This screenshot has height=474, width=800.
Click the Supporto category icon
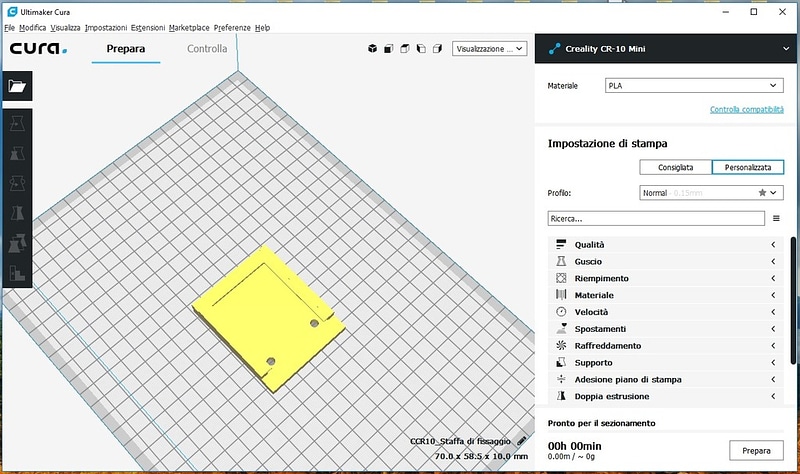click(561, 362)
